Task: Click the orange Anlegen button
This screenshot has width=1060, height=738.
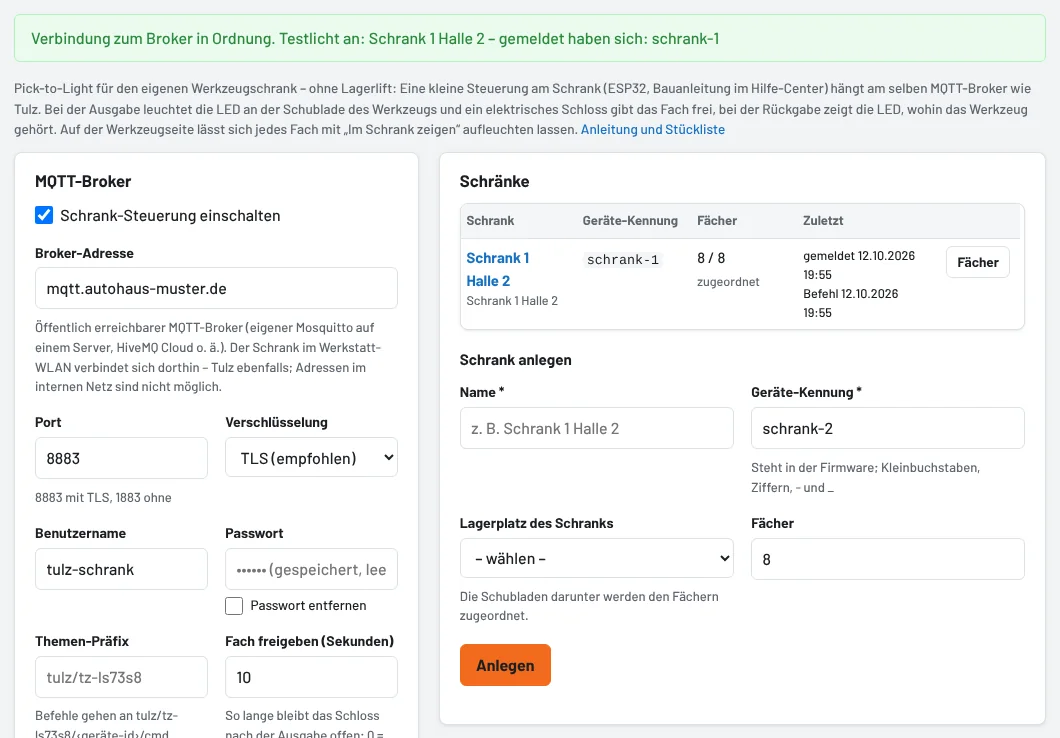Action: pos(505,665)
